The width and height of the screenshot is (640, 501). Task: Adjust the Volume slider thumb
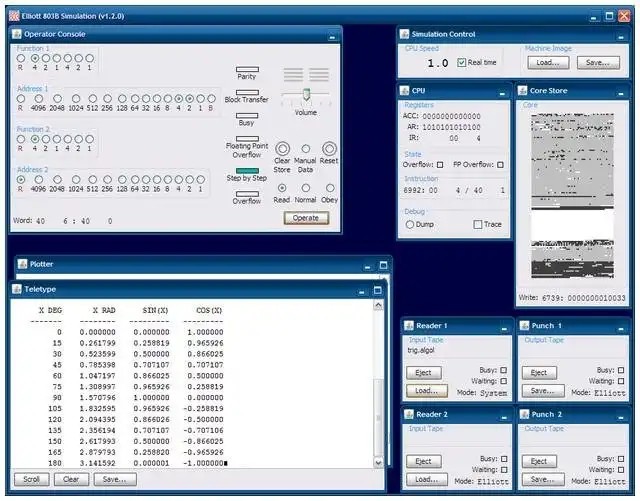pos(306,94)
